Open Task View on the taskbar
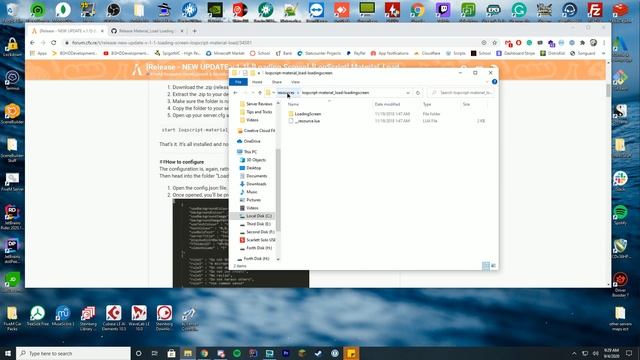The image size is (640, 360). (x=155, y=353)
